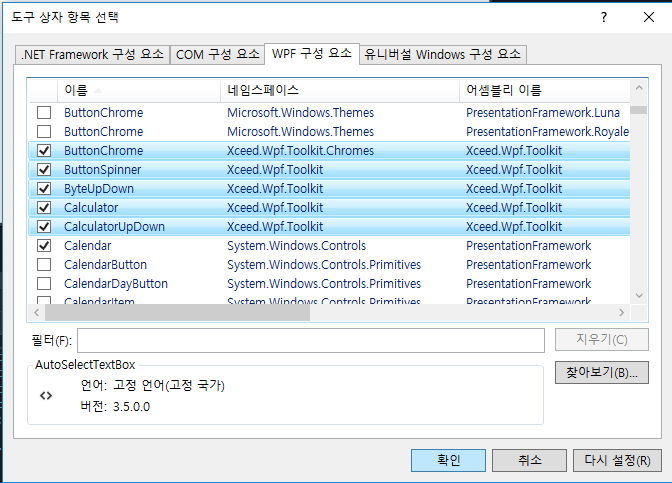Screen dimensions: 672x483
Task: Select the CalculatorUpDown row name
Action: click(x=114, y=226)
